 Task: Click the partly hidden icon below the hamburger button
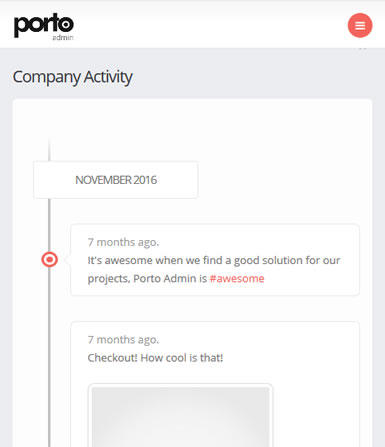click(363, 48)
